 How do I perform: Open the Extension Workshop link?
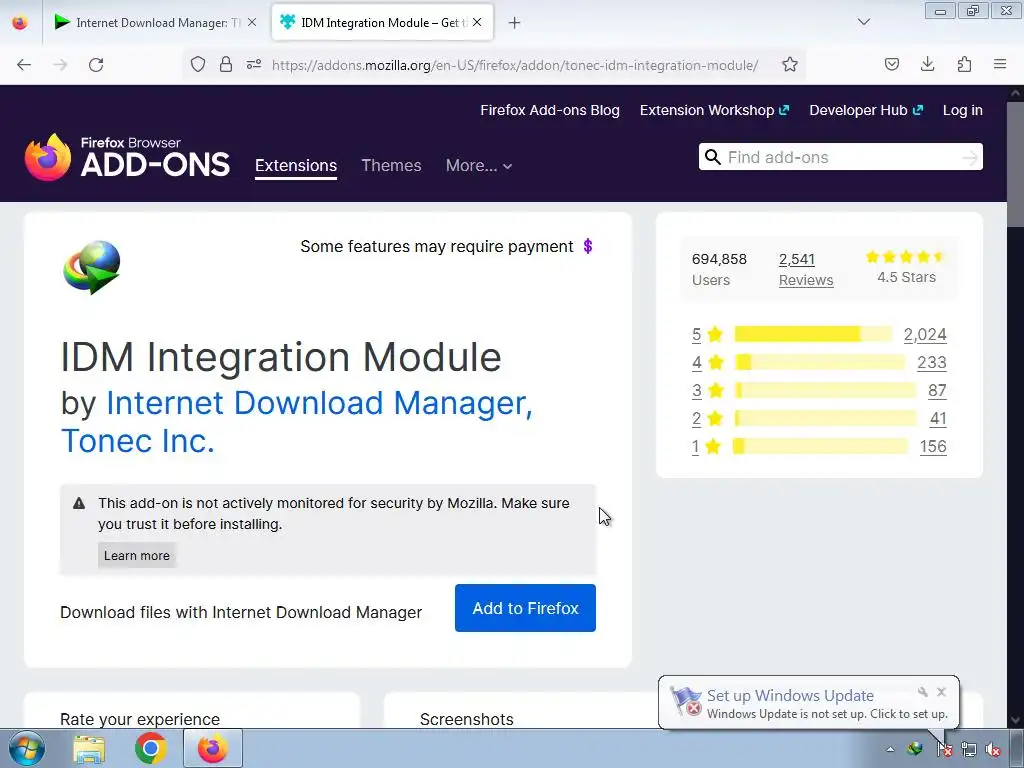[714, 110]
